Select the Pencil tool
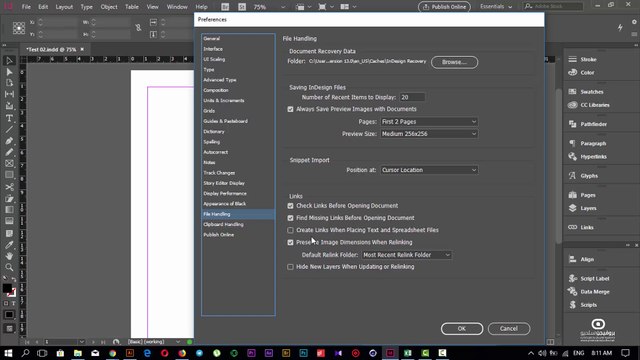 (x=9, y=152)
